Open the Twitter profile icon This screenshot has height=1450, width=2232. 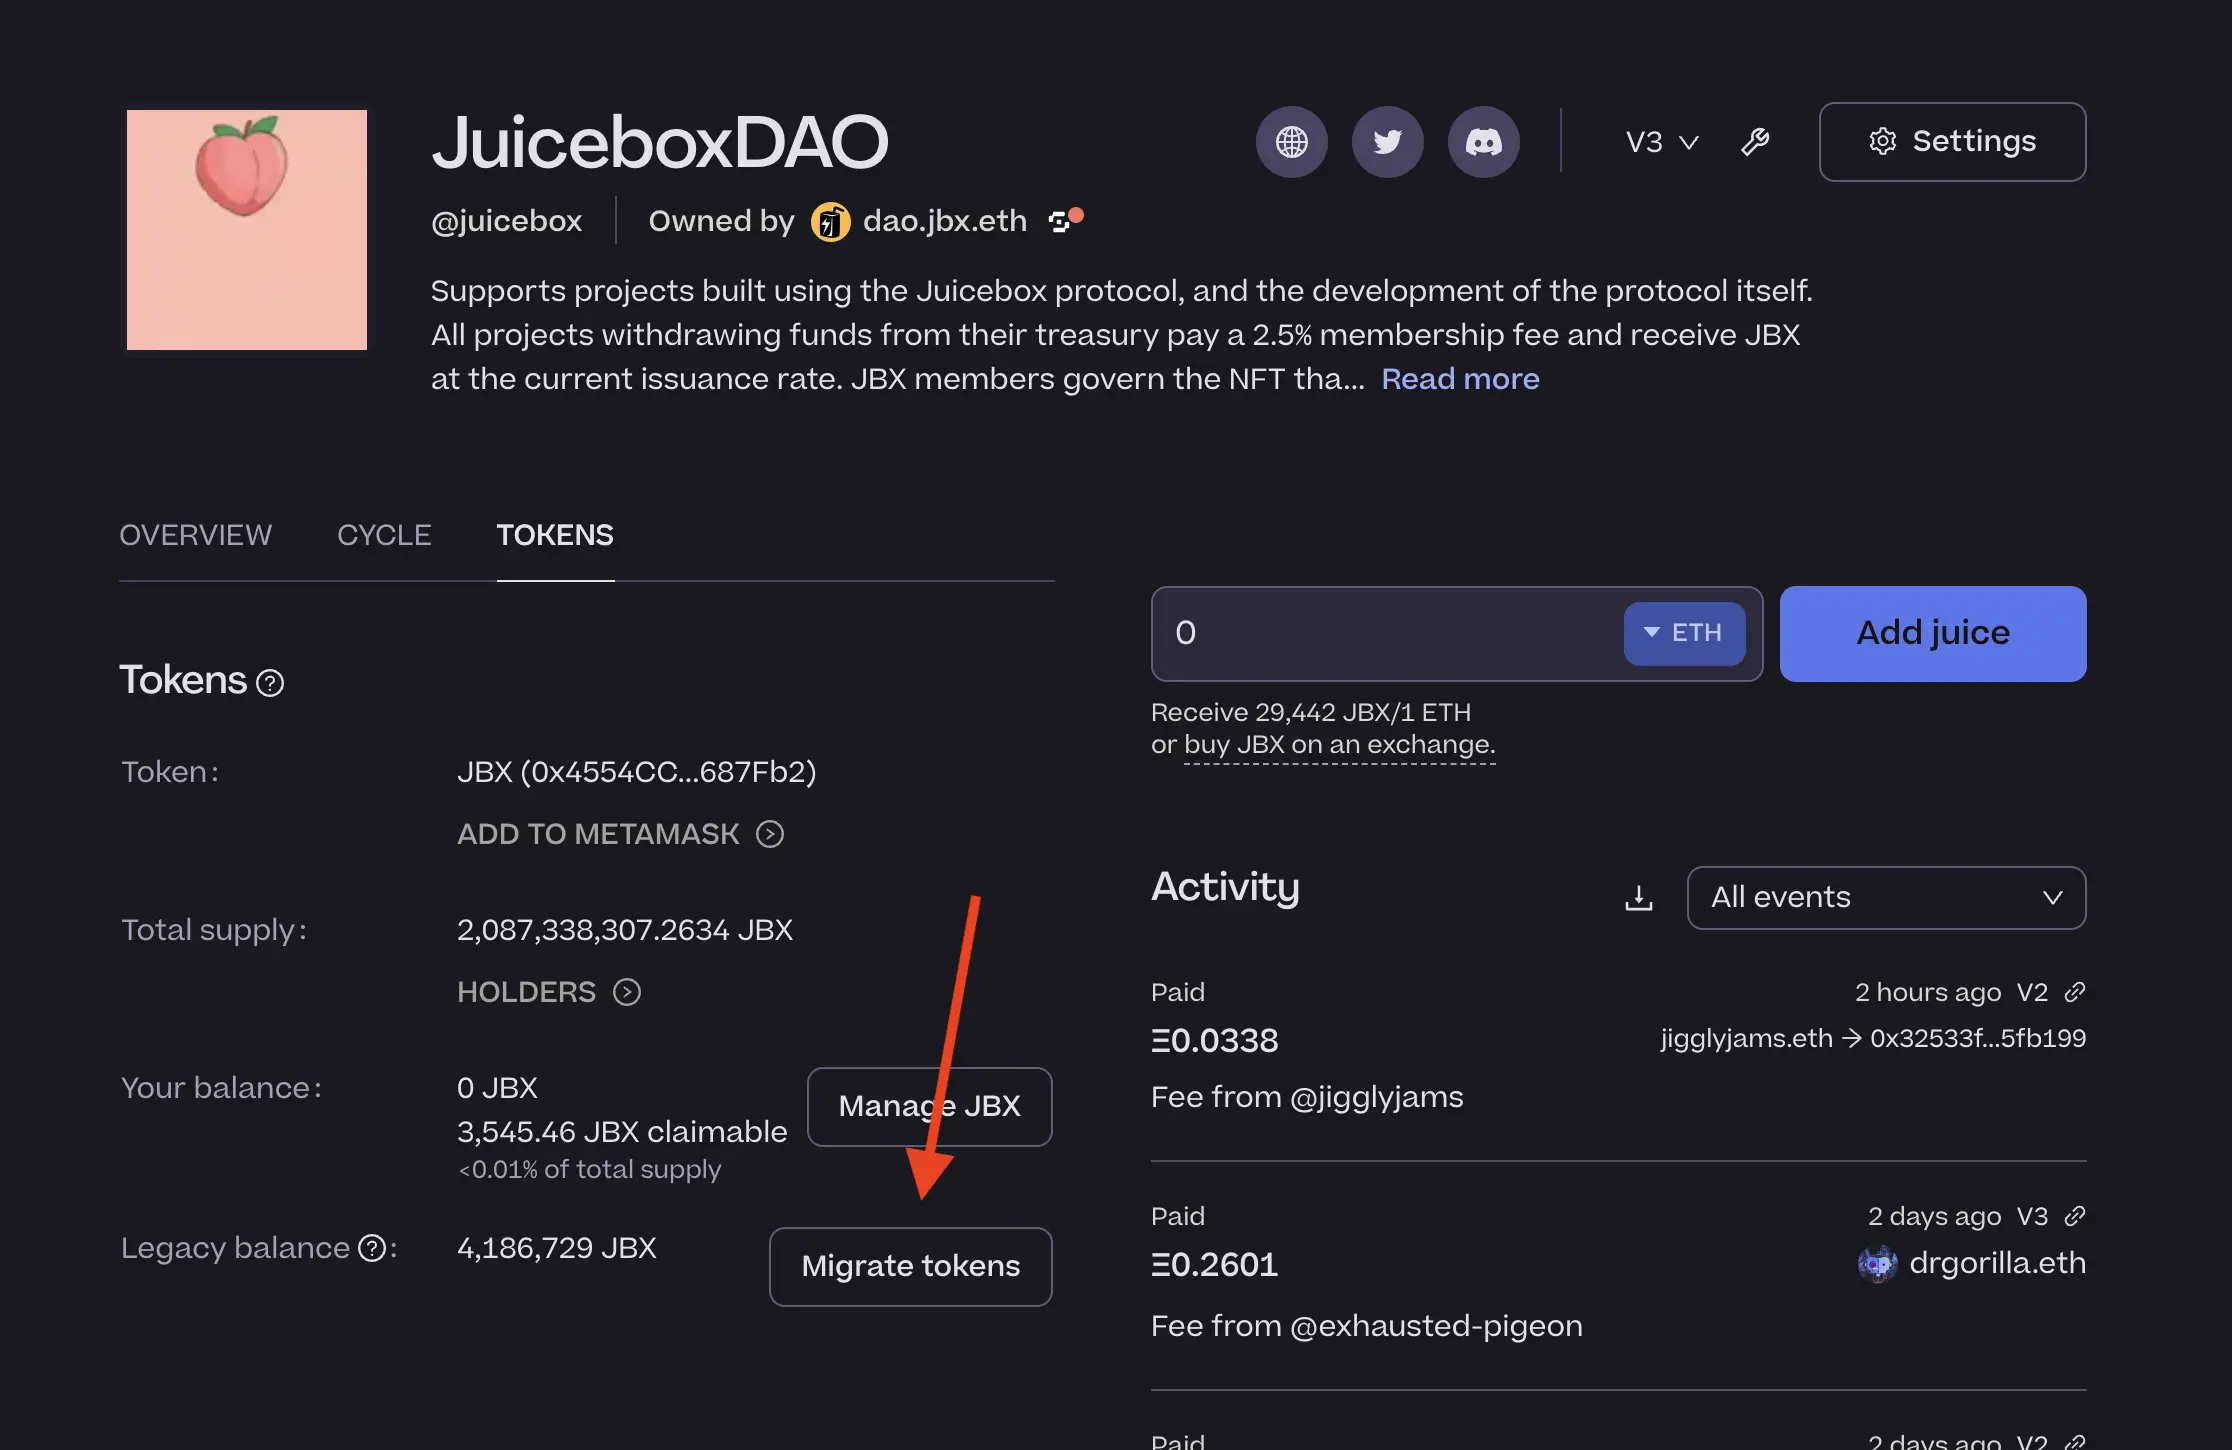click(1387, 142)
